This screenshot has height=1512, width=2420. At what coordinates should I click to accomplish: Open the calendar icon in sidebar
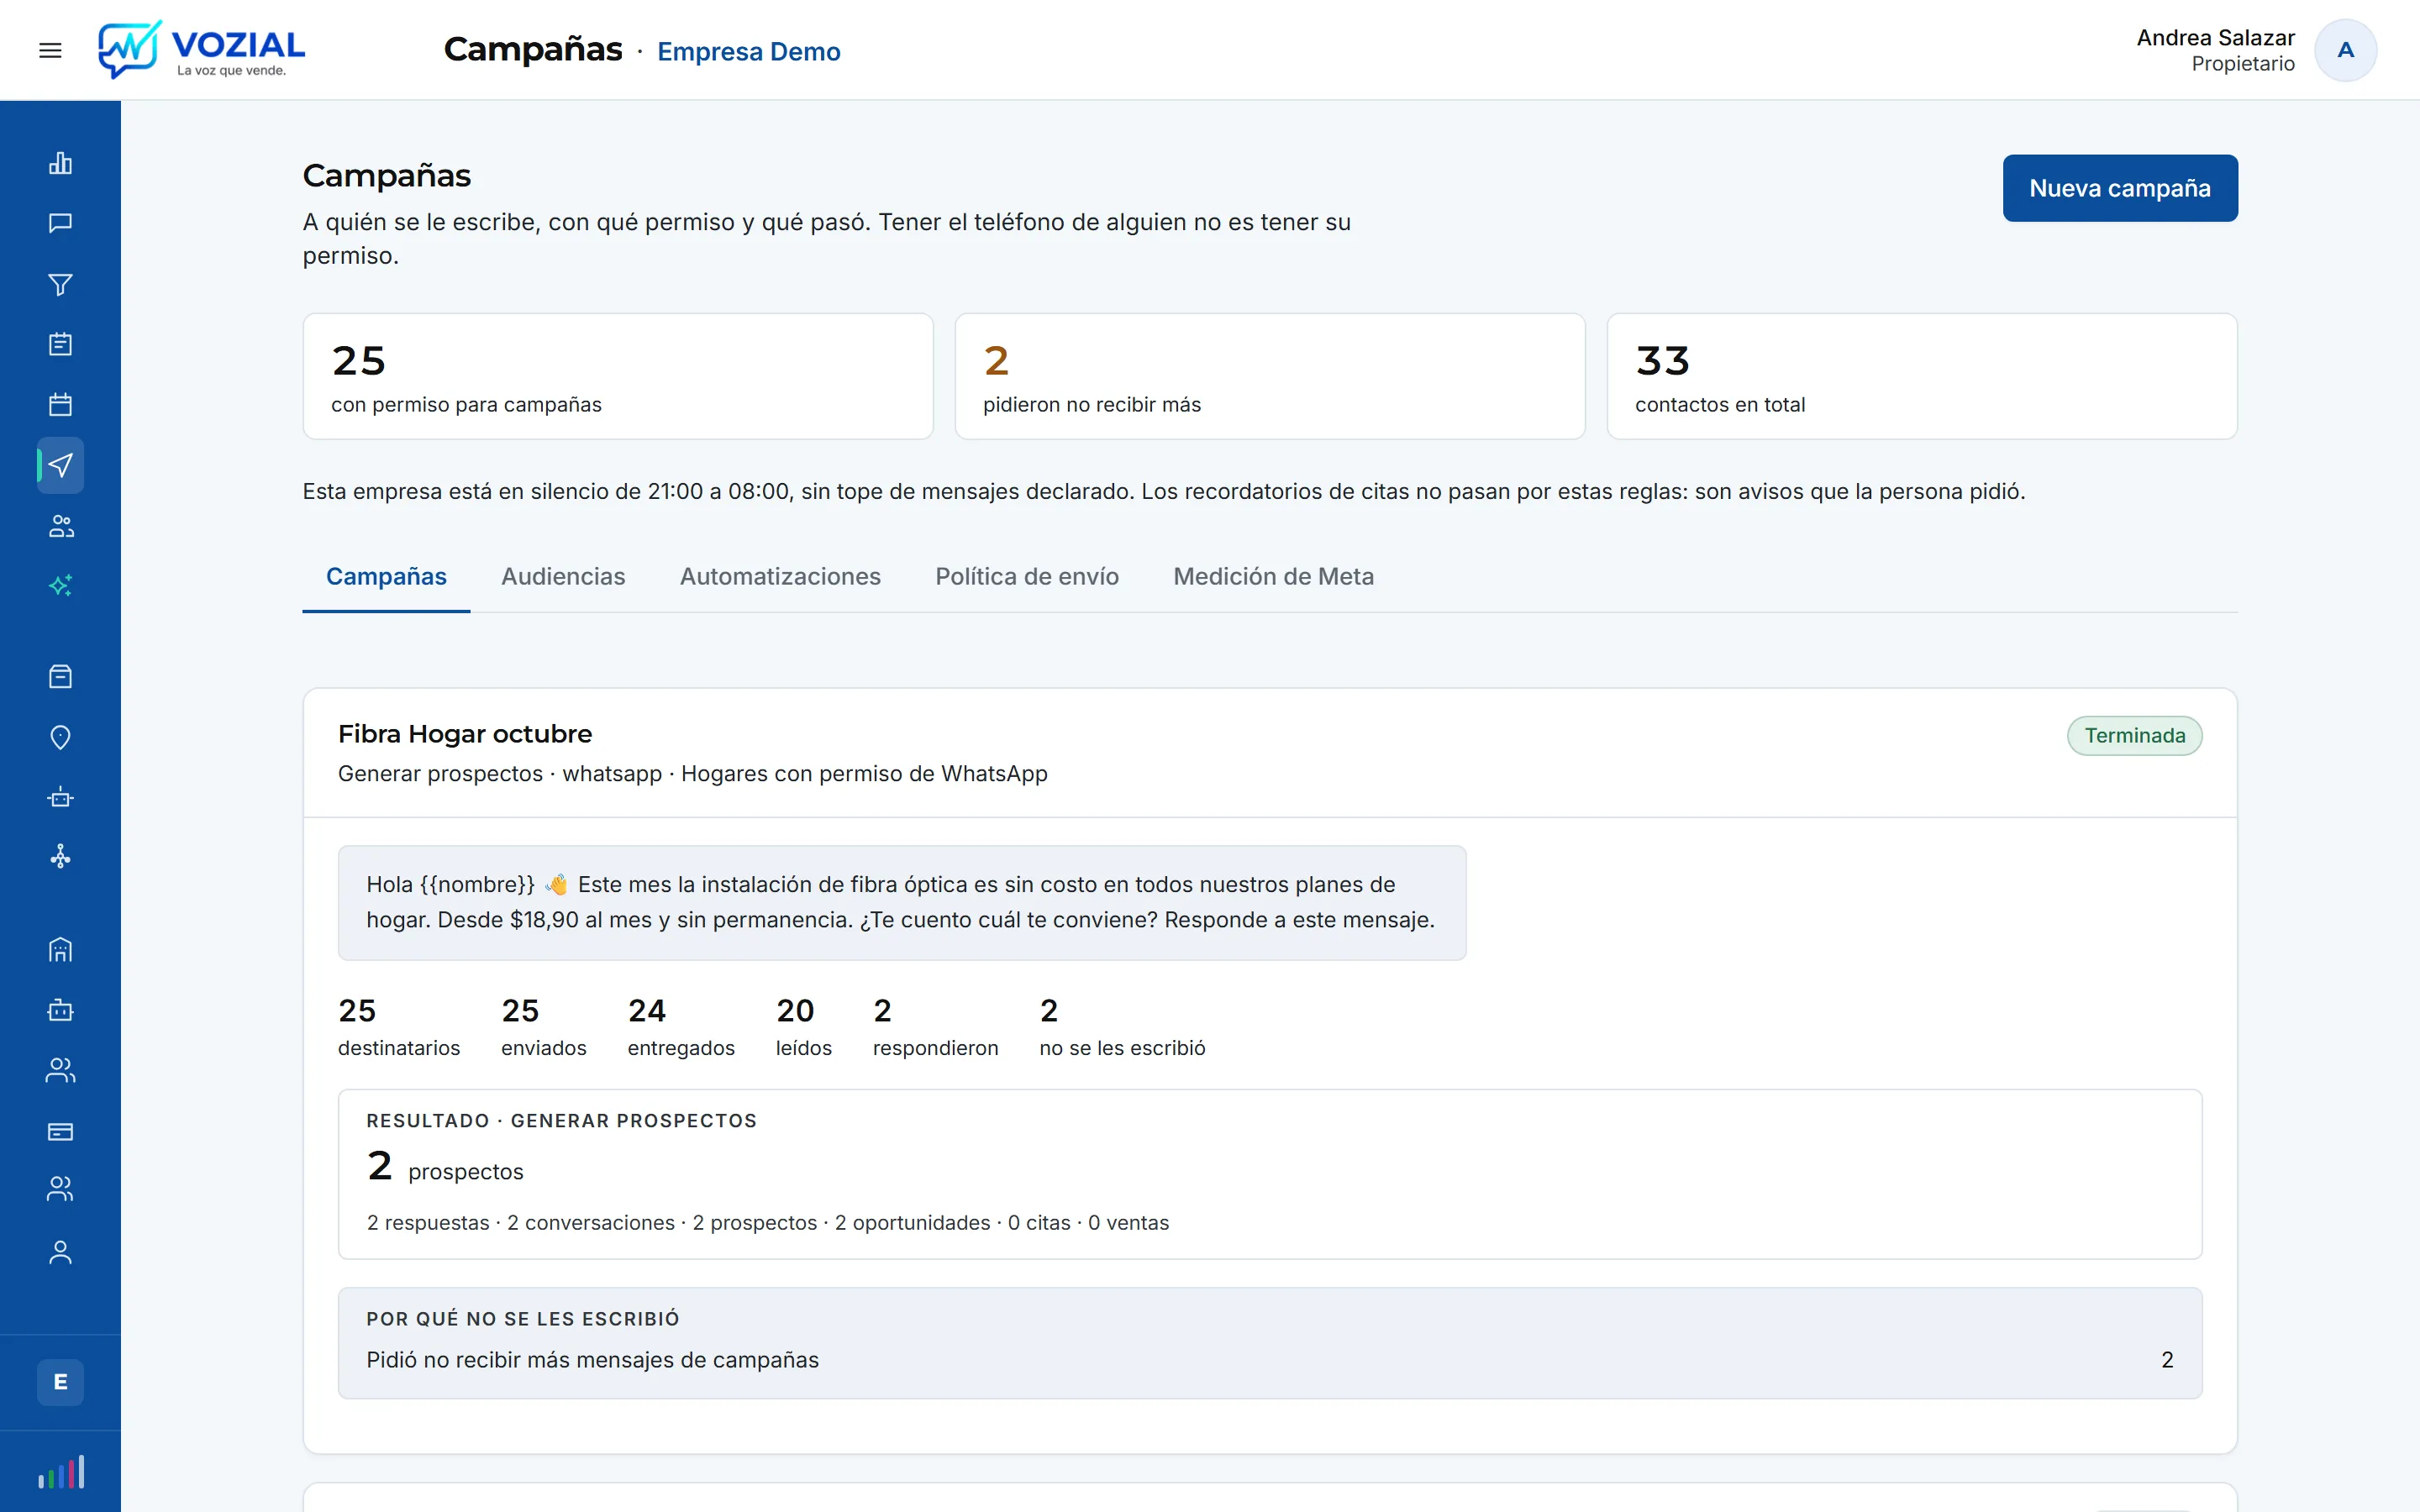[60, 404]
